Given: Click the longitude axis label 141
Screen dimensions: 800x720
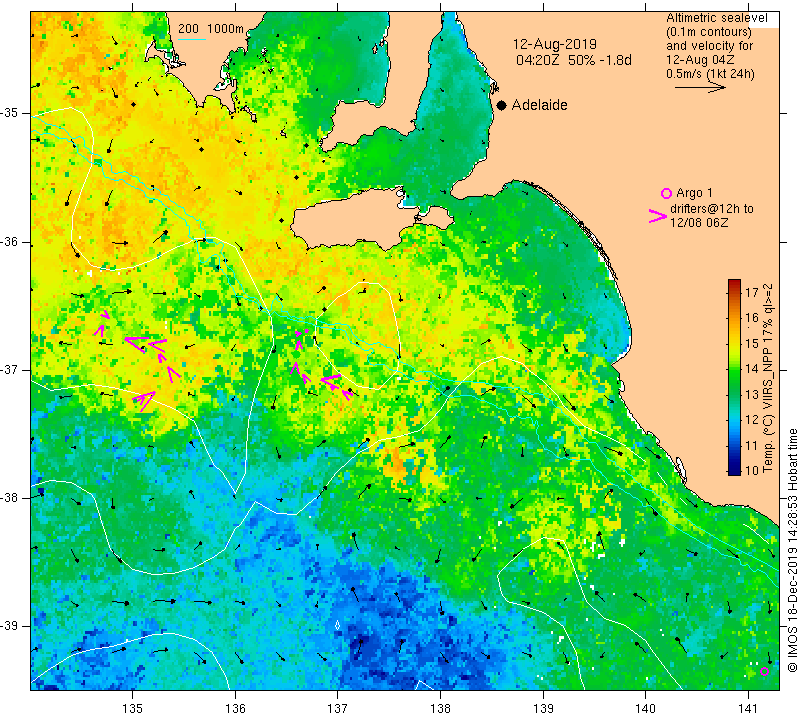Looking at the screenshot, I should point(748,708).
